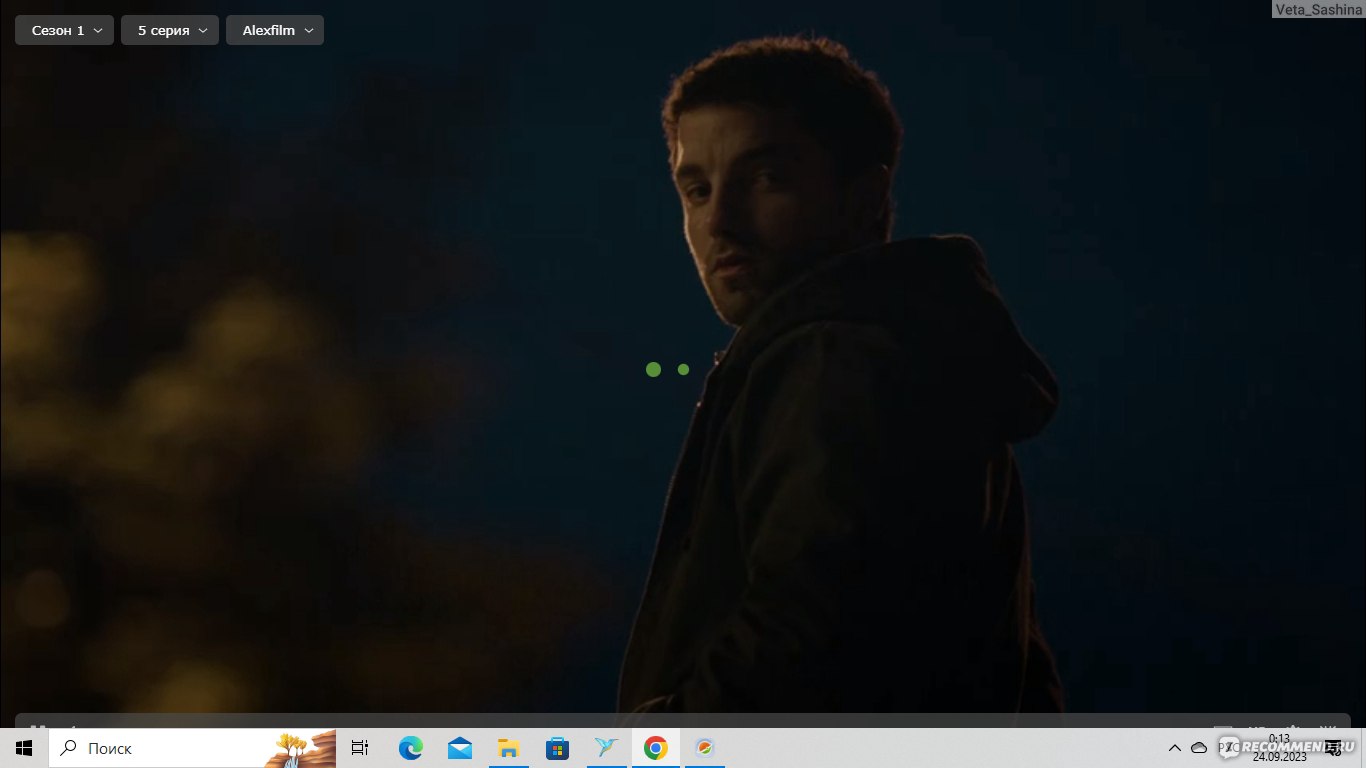The width and height of the screenshot is (1366, 768).
Task: Open the Сезон 1 season dropdown
Action: click(64, 30)
